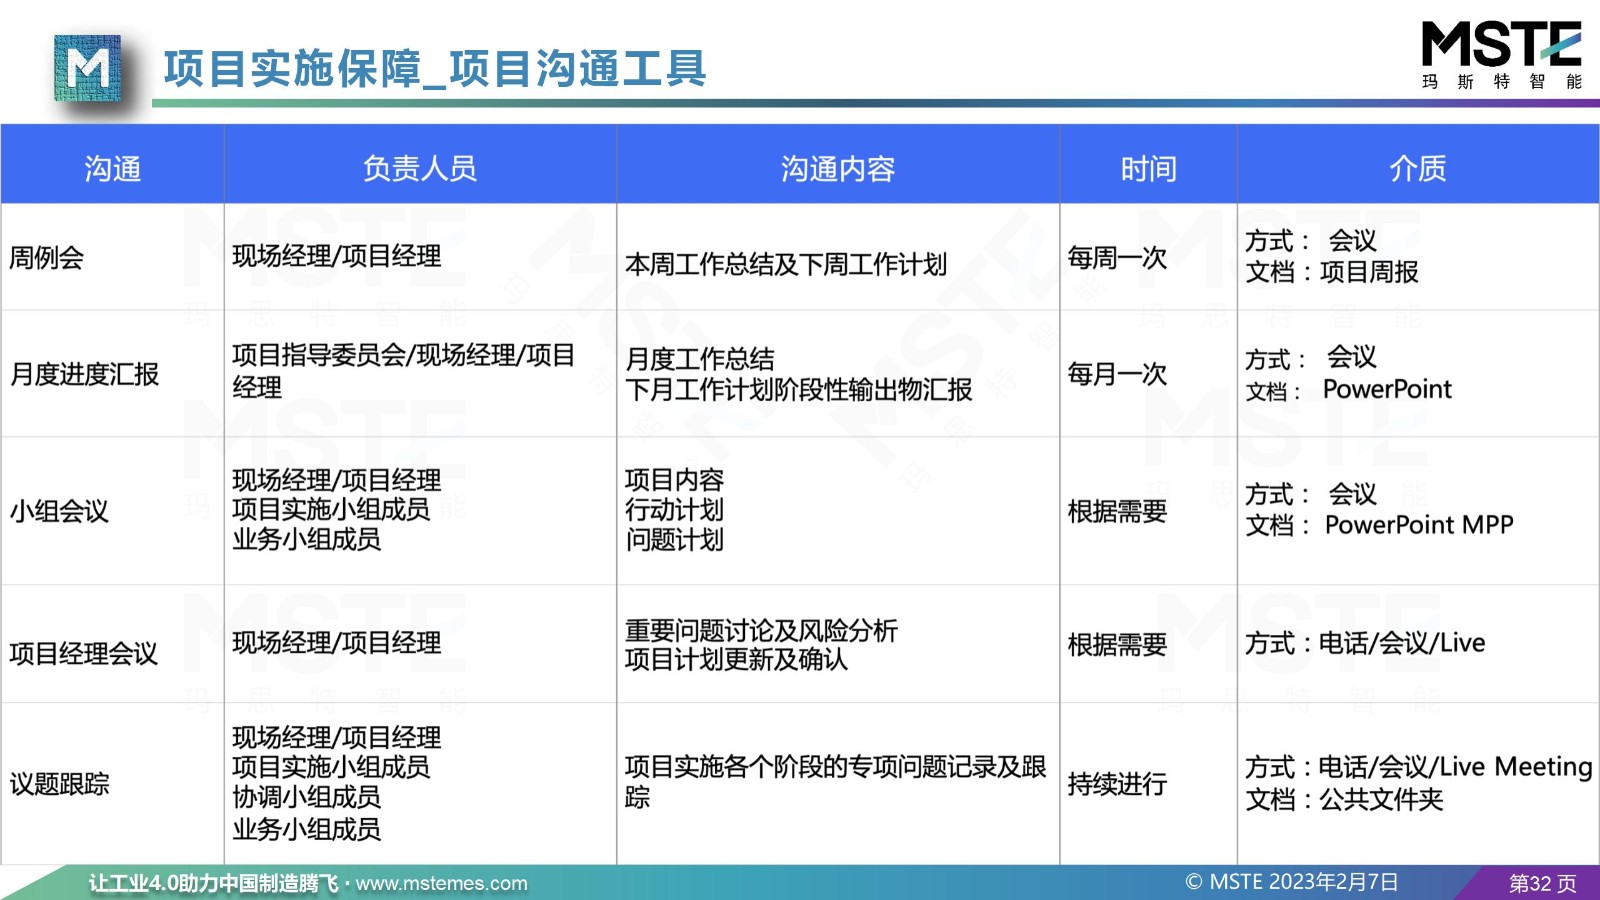Select the 月度进度汇报 cell
This screenshot has height=900, width=1600.
[x=84, y=374]
